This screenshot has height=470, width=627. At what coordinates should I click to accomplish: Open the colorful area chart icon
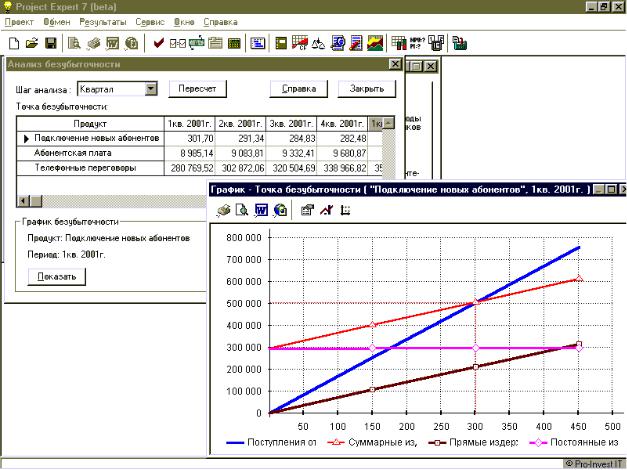click(x=375, y=43)
